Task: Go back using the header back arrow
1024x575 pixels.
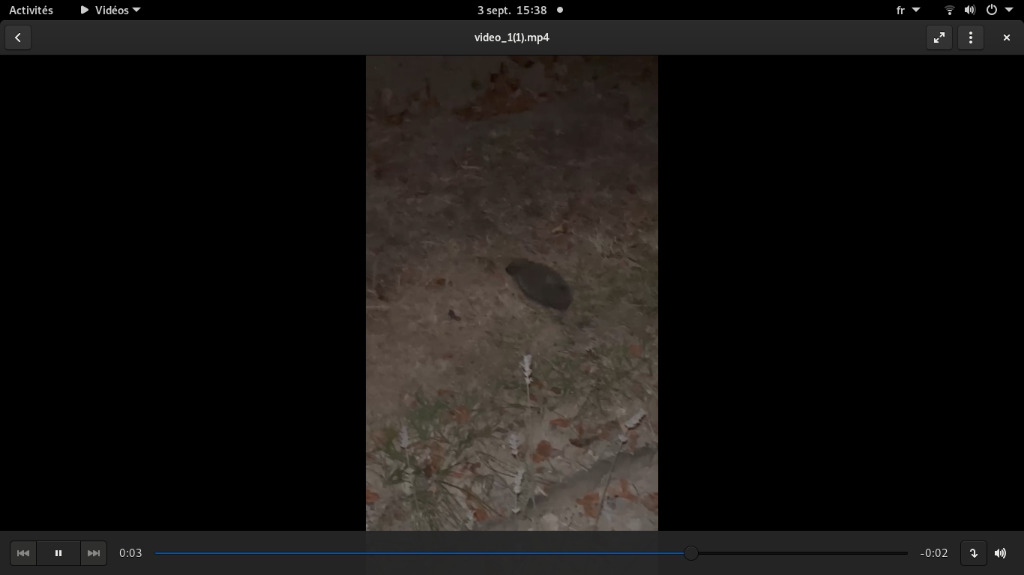Action: [x=17, y=38]
